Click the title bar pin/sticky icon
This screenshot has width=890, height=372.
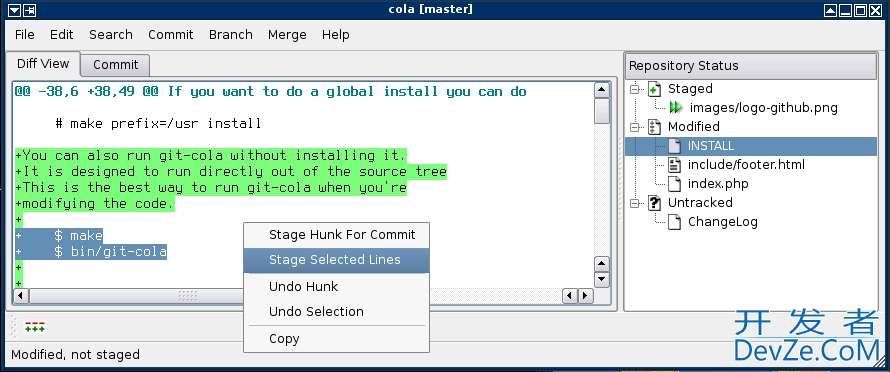(x=29, y=10)
